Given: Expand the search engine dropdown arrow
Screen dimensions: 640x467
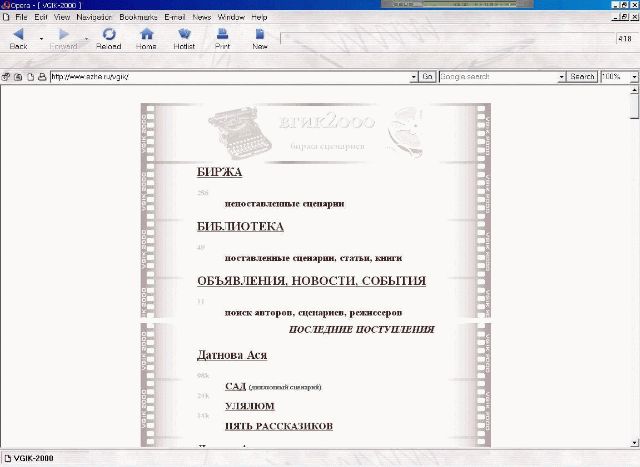Looking at the screenshot, I should click(562, 77).
